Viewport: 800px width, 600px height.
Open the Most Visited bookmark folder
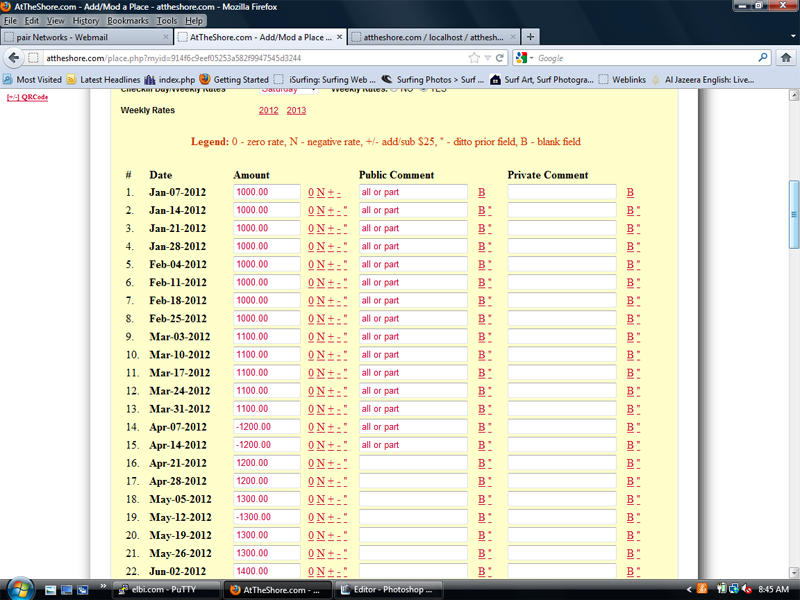click(x=32, y=80)
